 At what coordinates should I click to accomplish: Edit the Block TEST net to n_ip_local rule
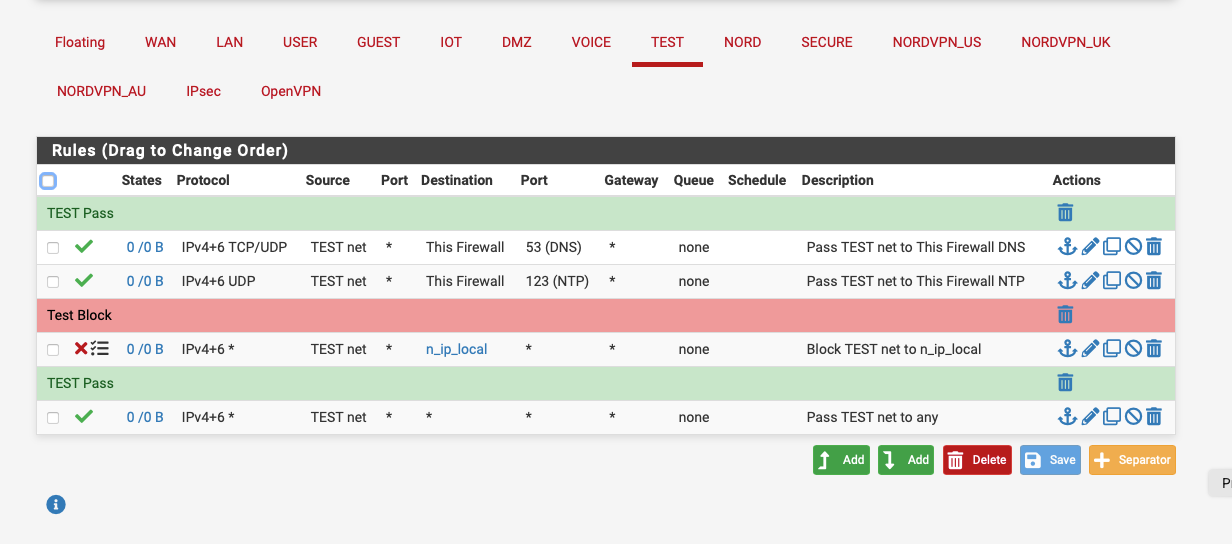coord(1090,349)
